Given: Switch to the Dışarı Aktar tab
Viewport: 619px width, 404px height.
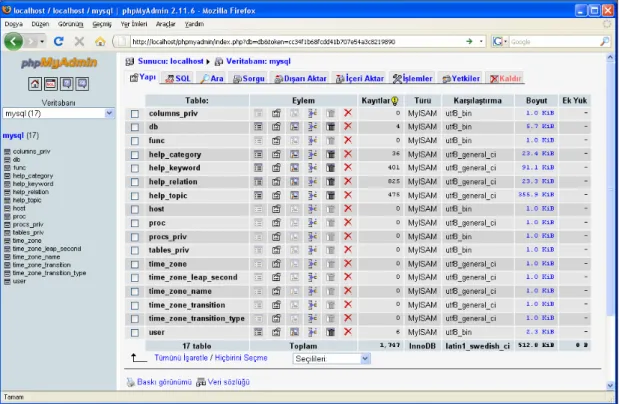Looking at the screenshot, I should 300,78.
